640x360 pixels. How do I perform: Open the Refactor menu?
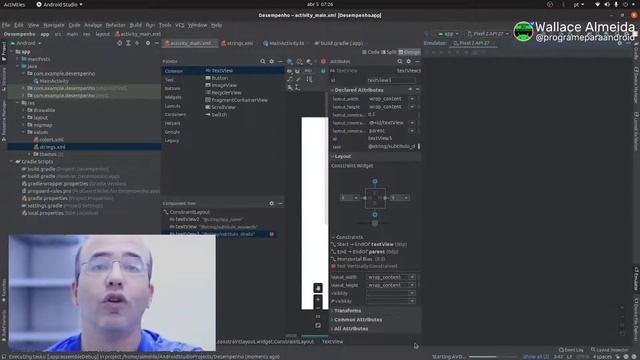tap(116, 25)
